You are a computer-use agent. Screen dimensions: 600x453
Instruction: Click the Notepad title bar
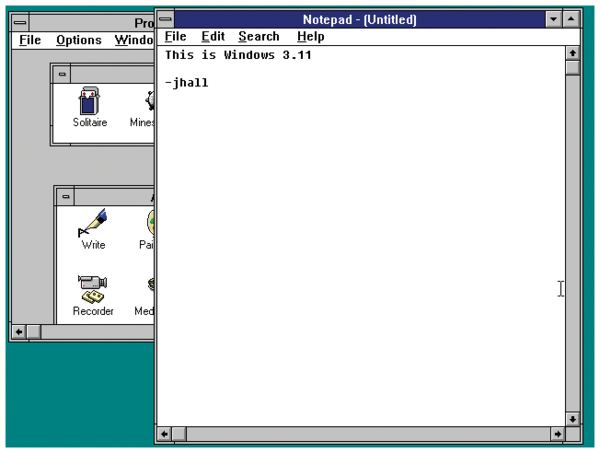coord(360,19)
